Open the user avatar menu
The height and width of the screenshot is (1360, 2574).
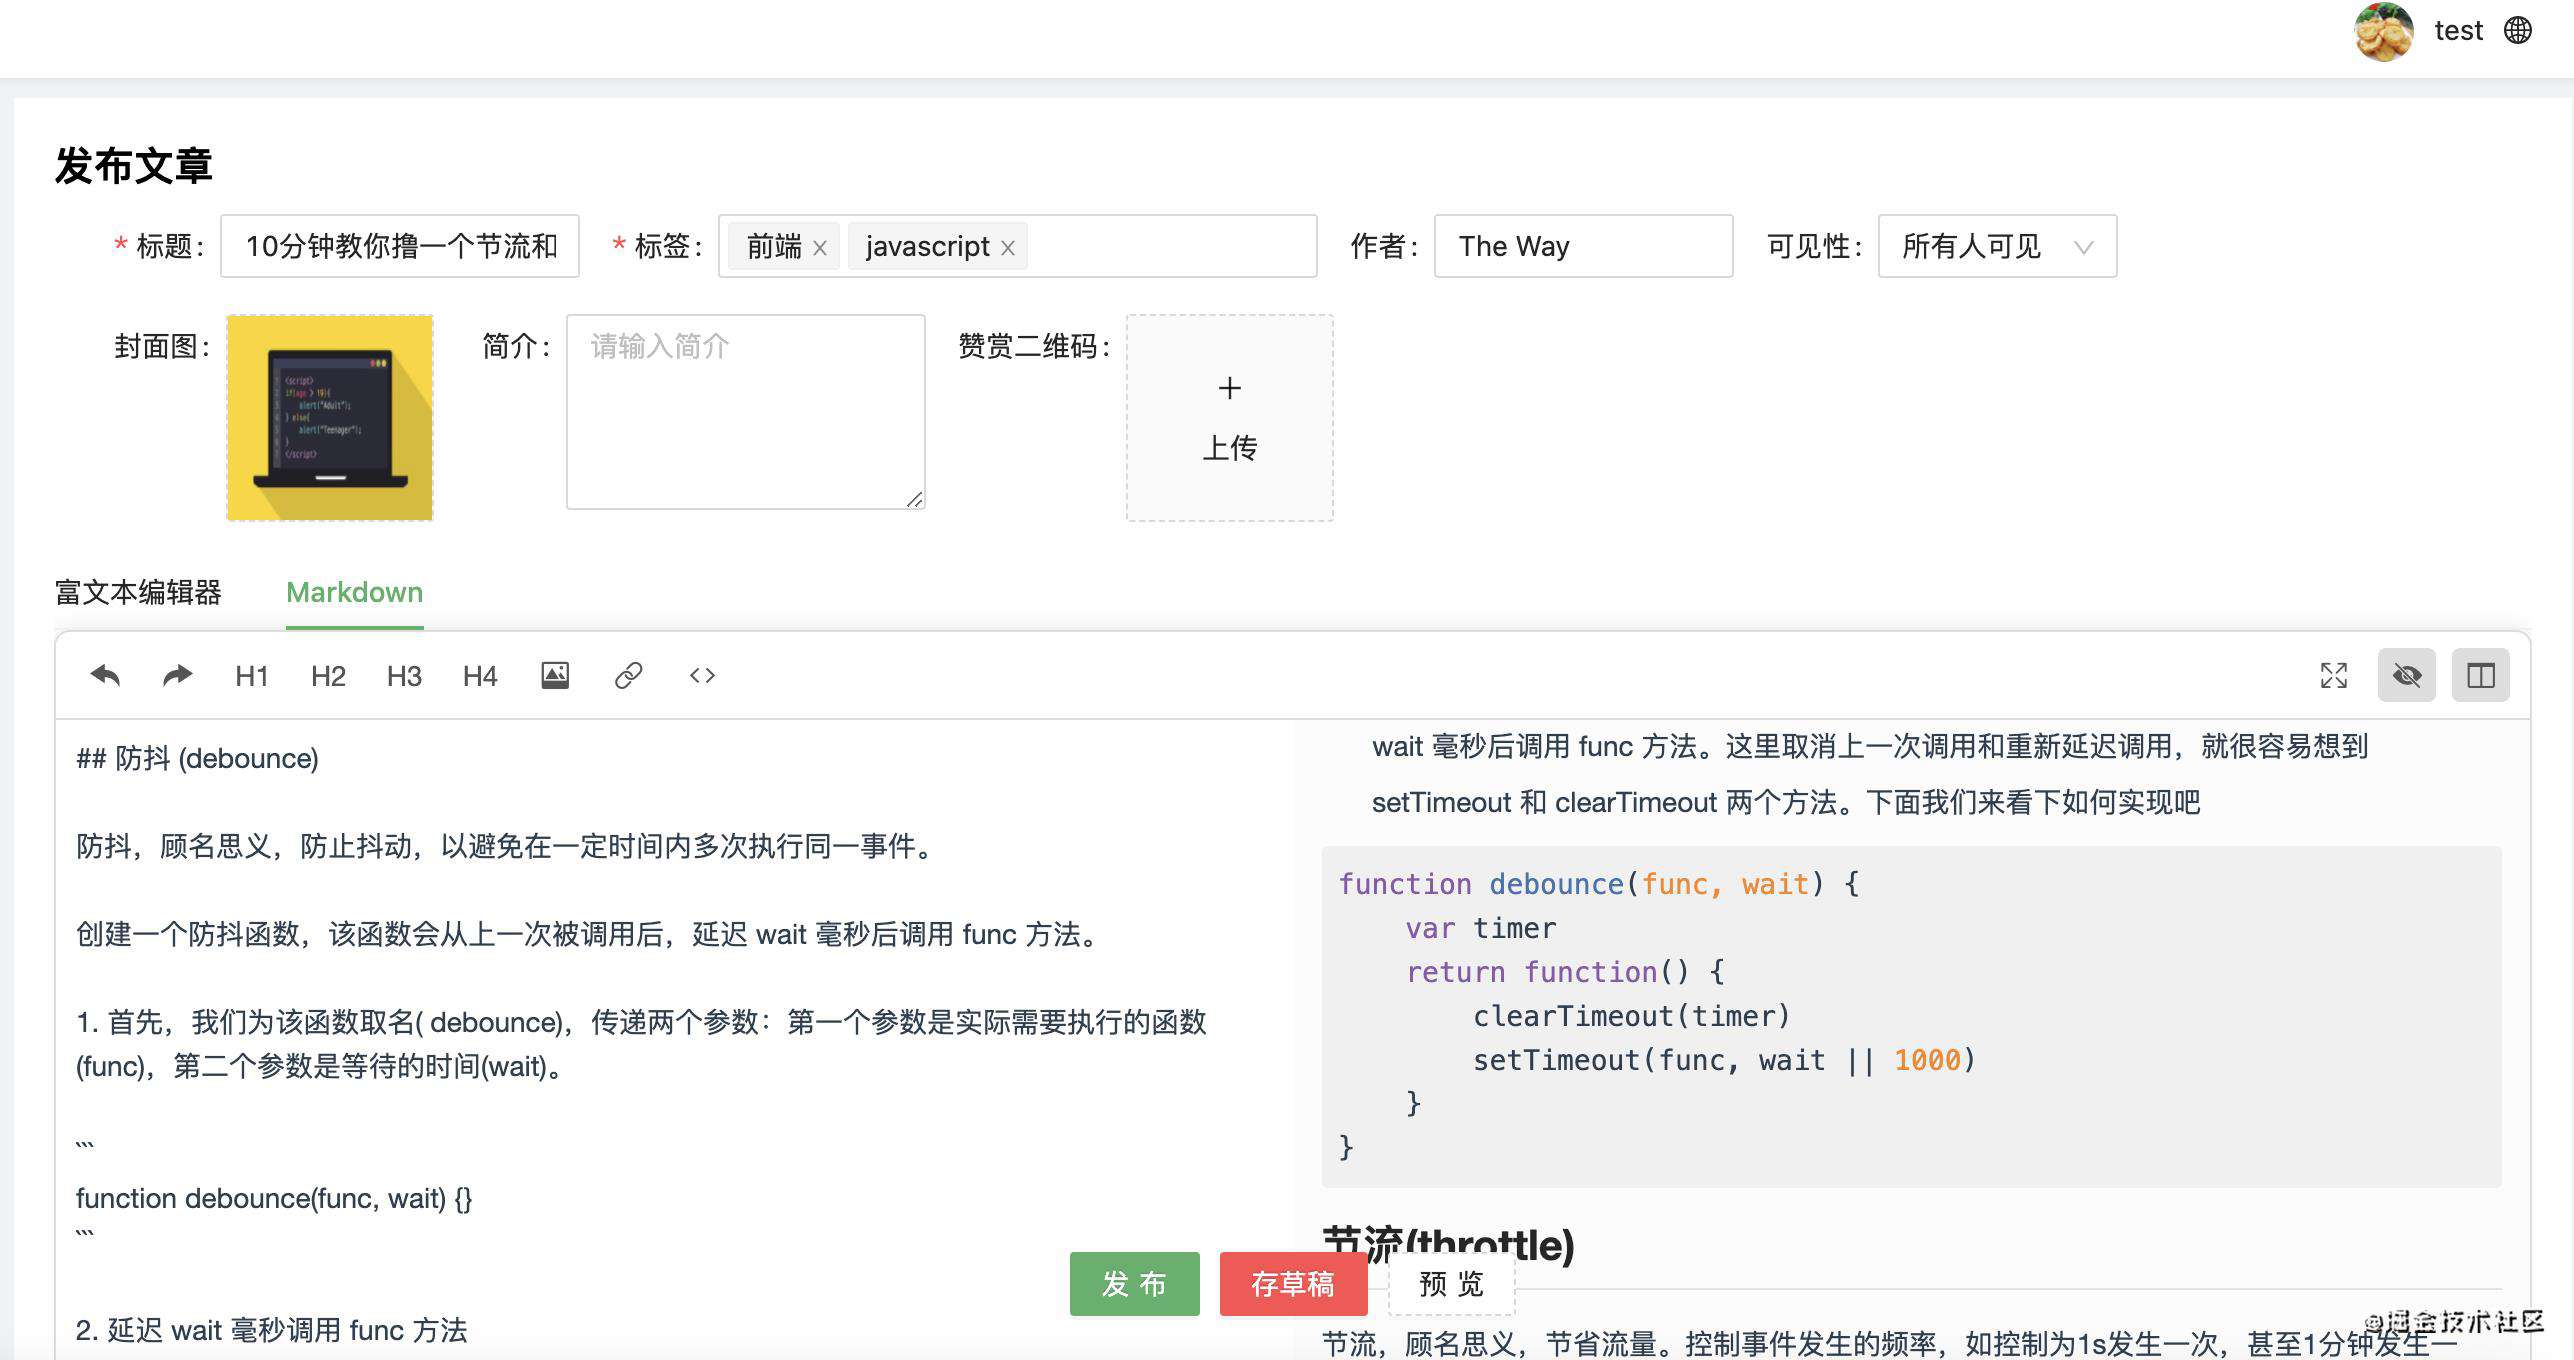(2384, 31)
